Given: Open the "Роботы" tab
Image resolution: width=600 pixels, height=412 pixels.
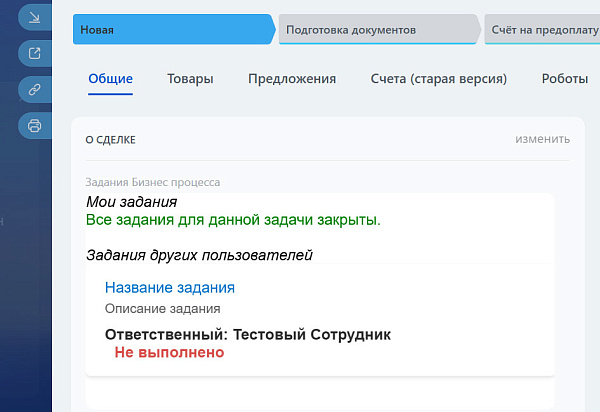Looking at the screenshot, I should [x=564, y=79].
